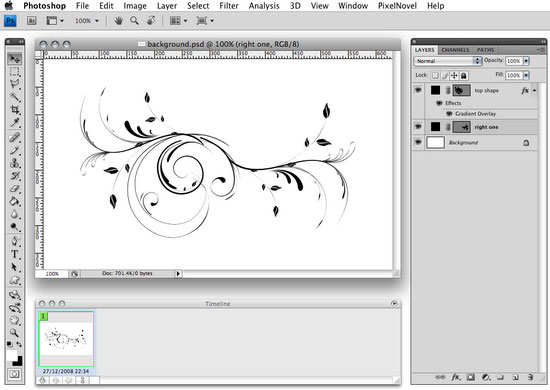This screenshot has height=390, width=550.
Task: Select the Brush tool
Action: [14, 150]
